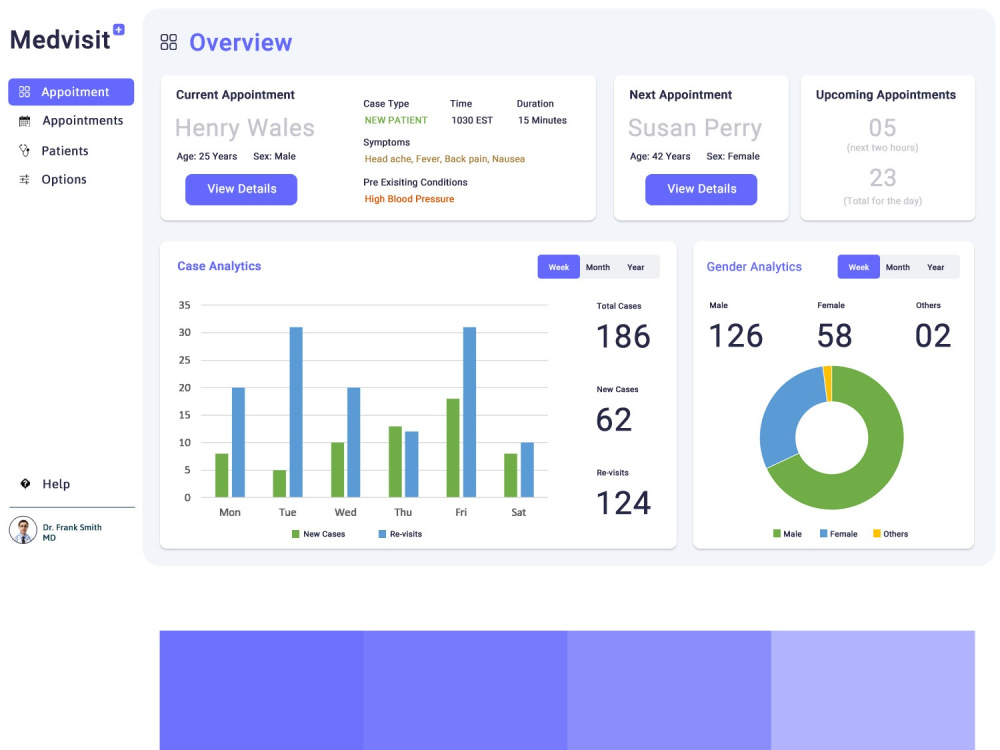Switch Case Analytics to Year
The height and width of the screenshot is (750, 1000).
point(635,267)
